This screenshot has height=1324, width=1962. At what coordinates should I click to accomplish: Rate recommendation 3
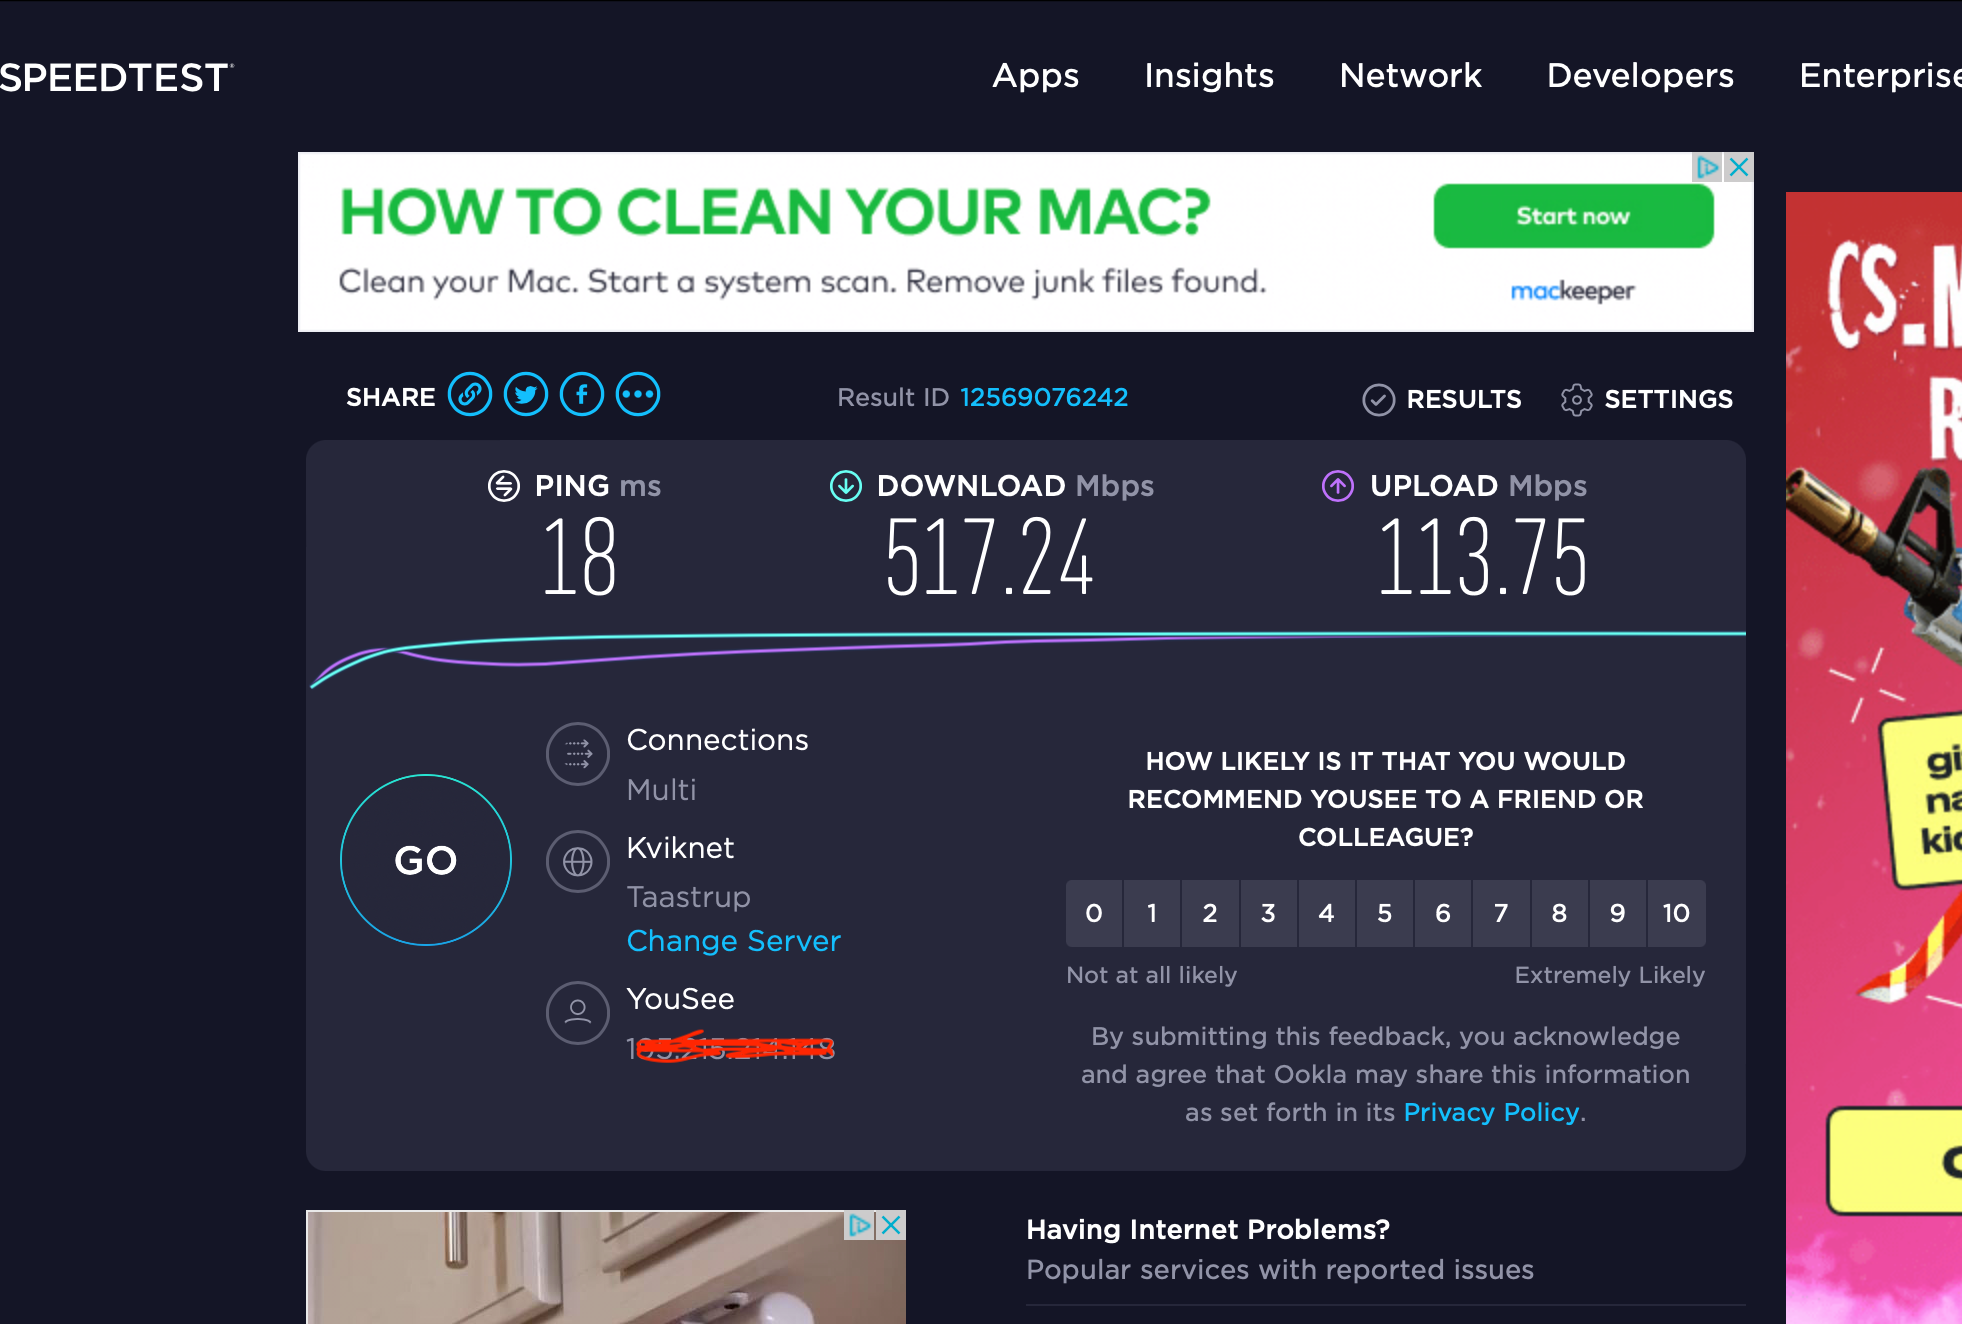tap(1268, 913)
